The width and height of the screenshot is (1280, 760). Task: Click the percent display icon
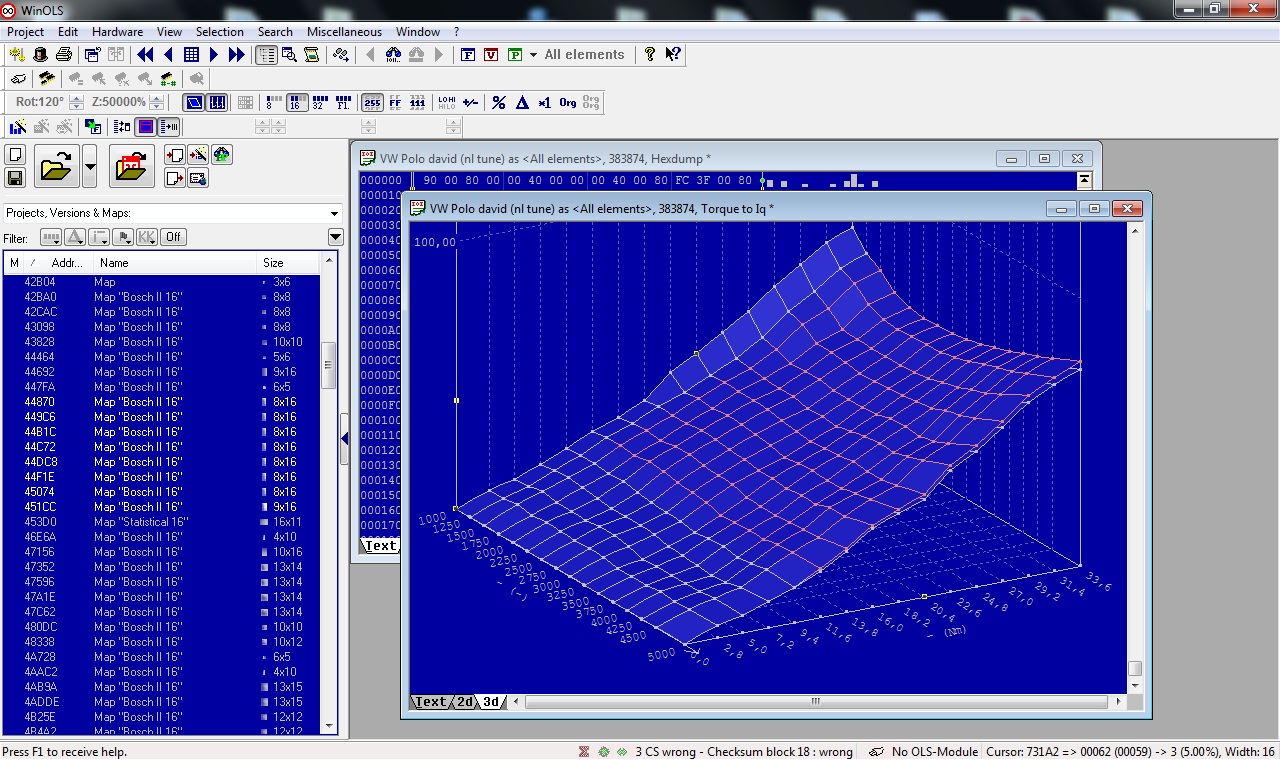pyautogui.click(x=498, y=102)
